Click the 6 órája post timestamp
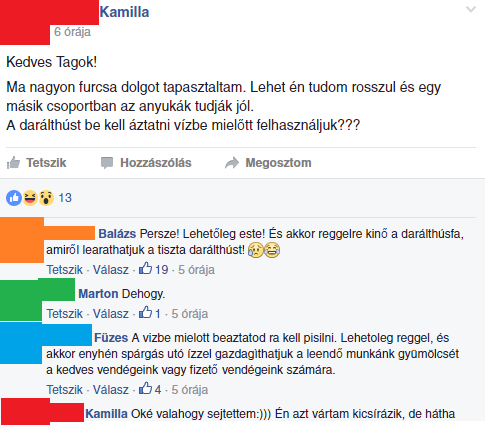This screenshot has width=485, height=425. coord(72,32)
